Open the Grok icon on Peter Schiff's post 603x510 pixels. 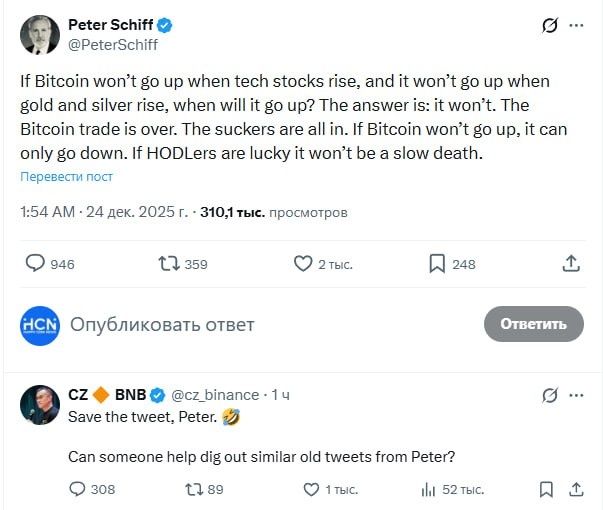(549, 26)
